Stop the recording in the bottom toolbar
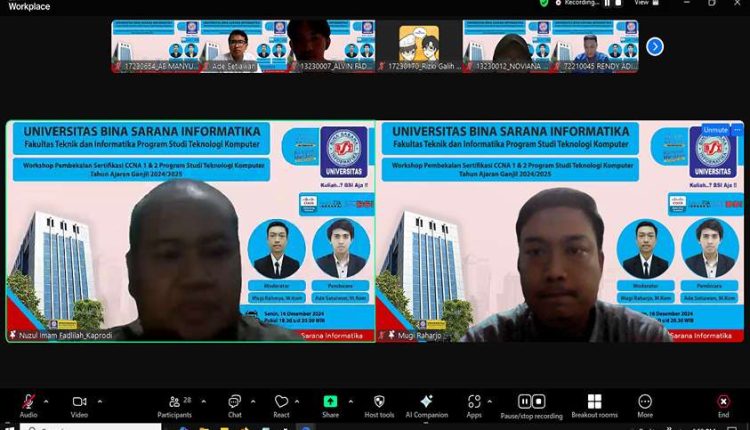 (539, 401)
